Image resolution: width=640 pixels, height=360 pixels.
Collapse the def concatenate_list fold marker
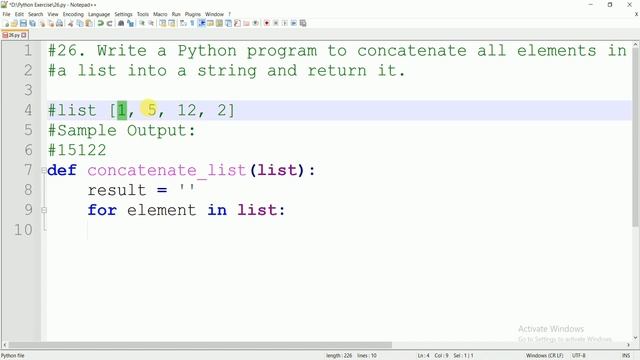pos(44,170)
